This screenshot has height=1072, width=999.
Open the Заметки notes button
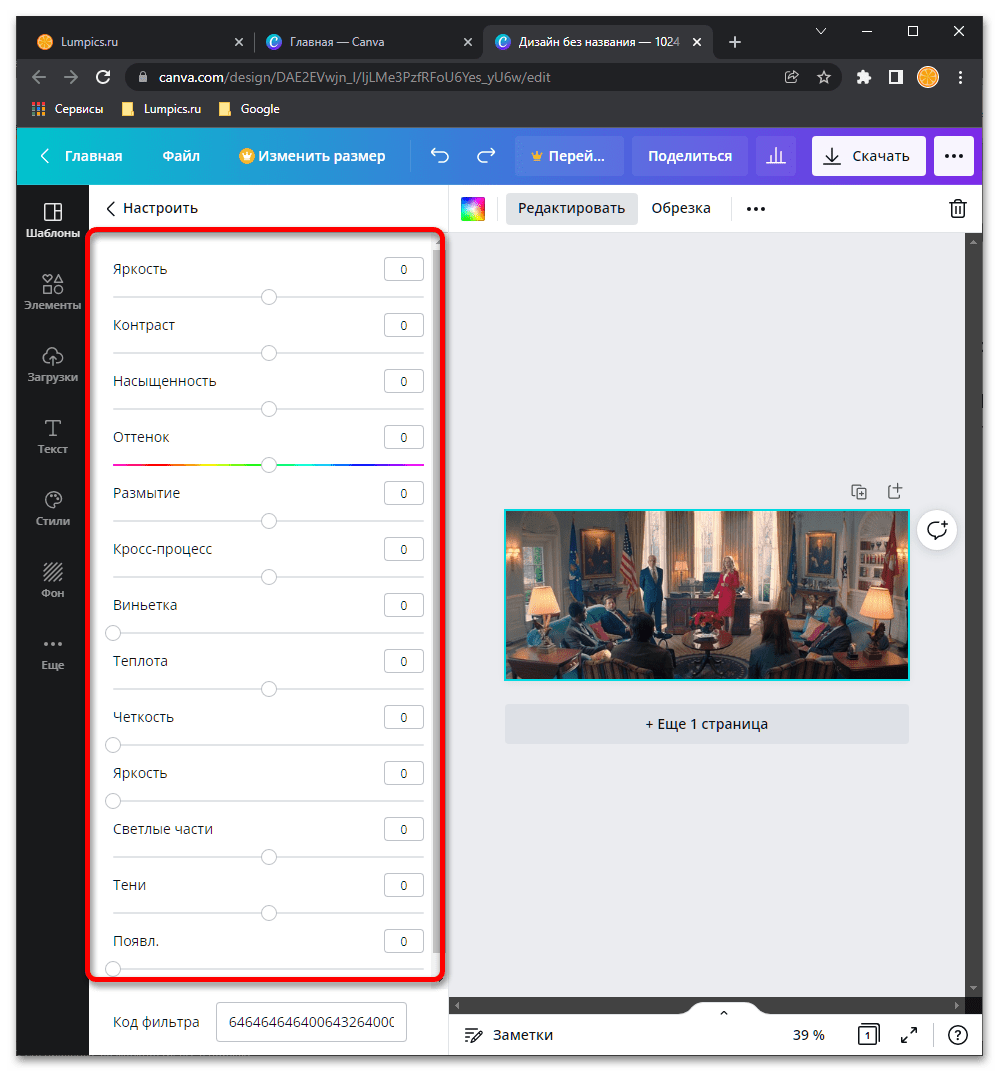[509, 1035]
